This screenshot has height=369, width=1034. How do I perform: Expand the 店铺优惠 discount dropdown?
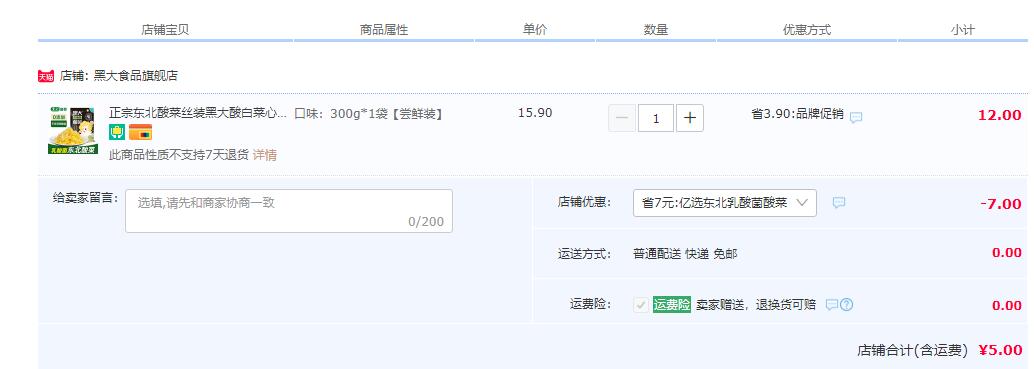click(725, 203)
